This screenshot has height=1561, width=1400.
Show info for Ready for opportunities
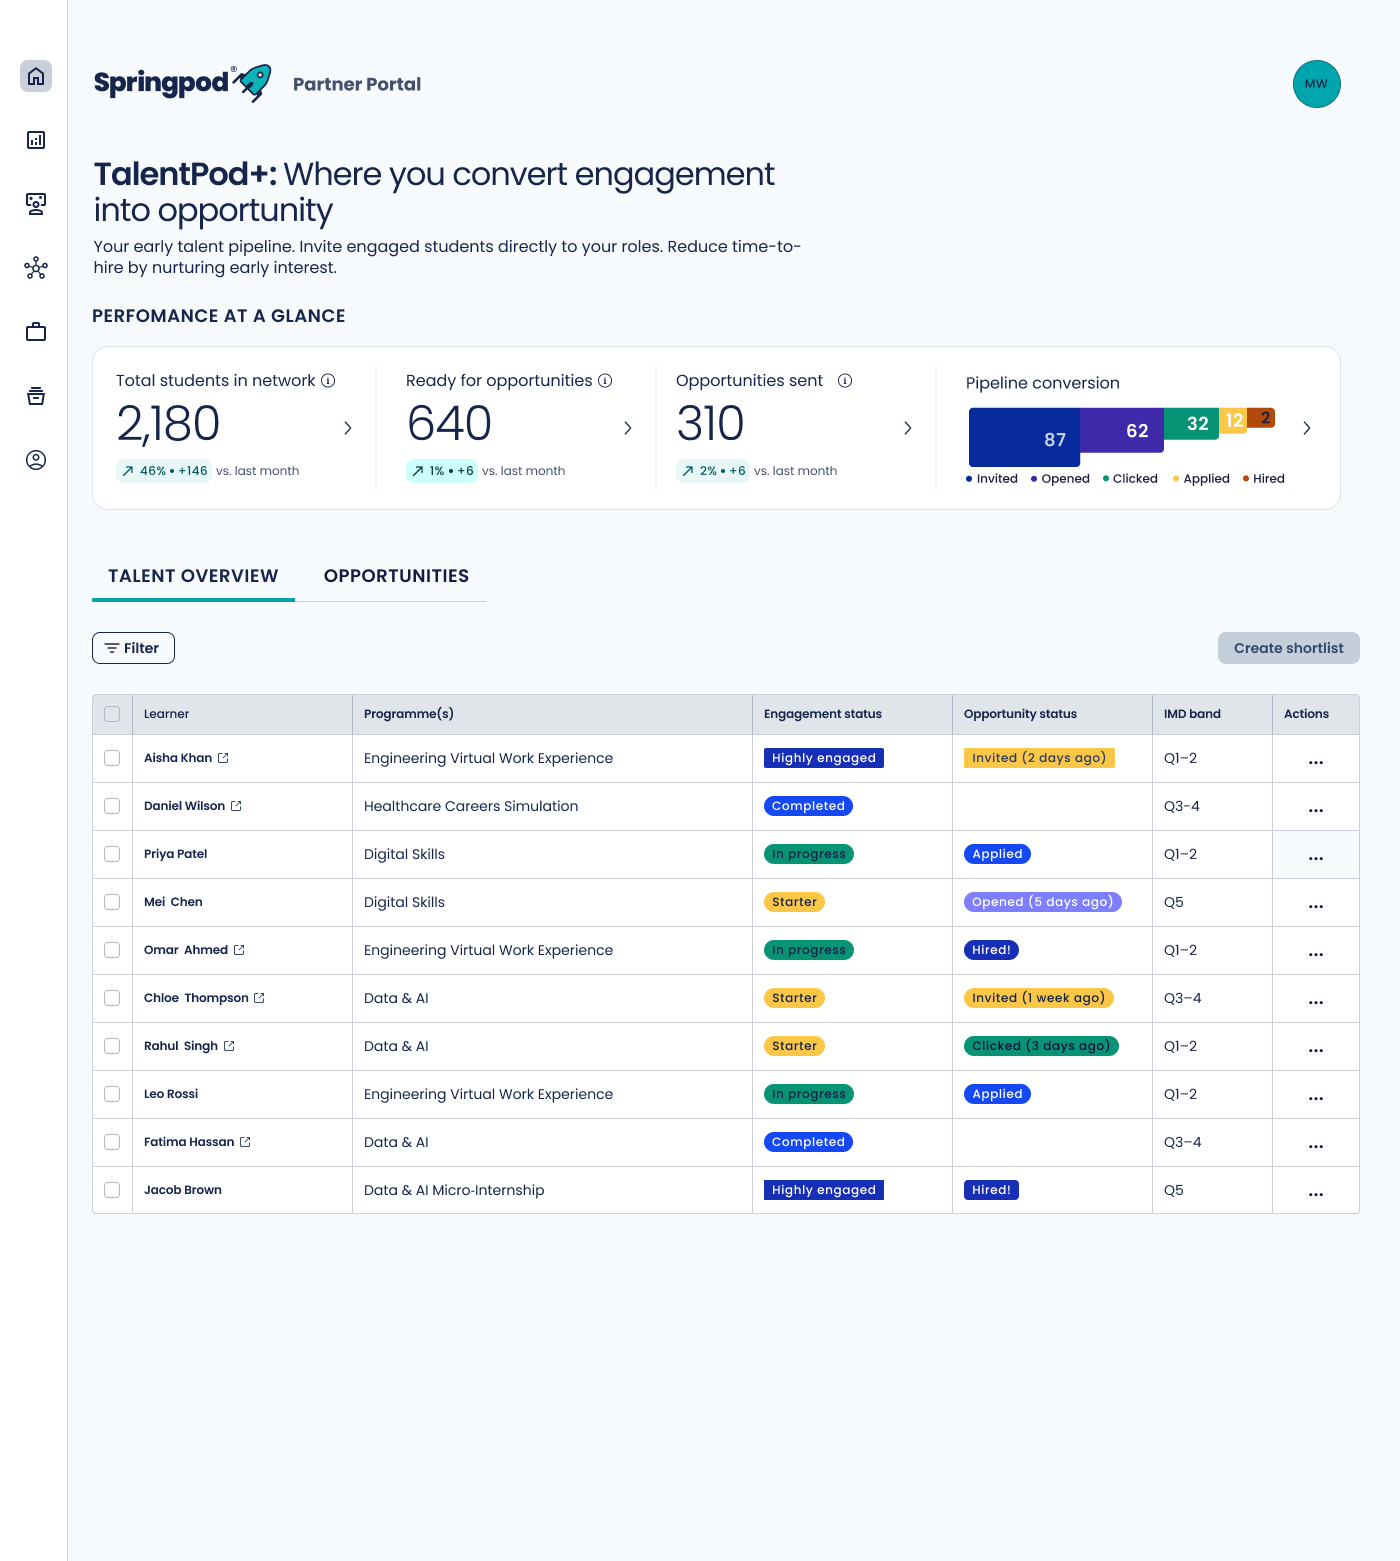(x=605, y=381)
